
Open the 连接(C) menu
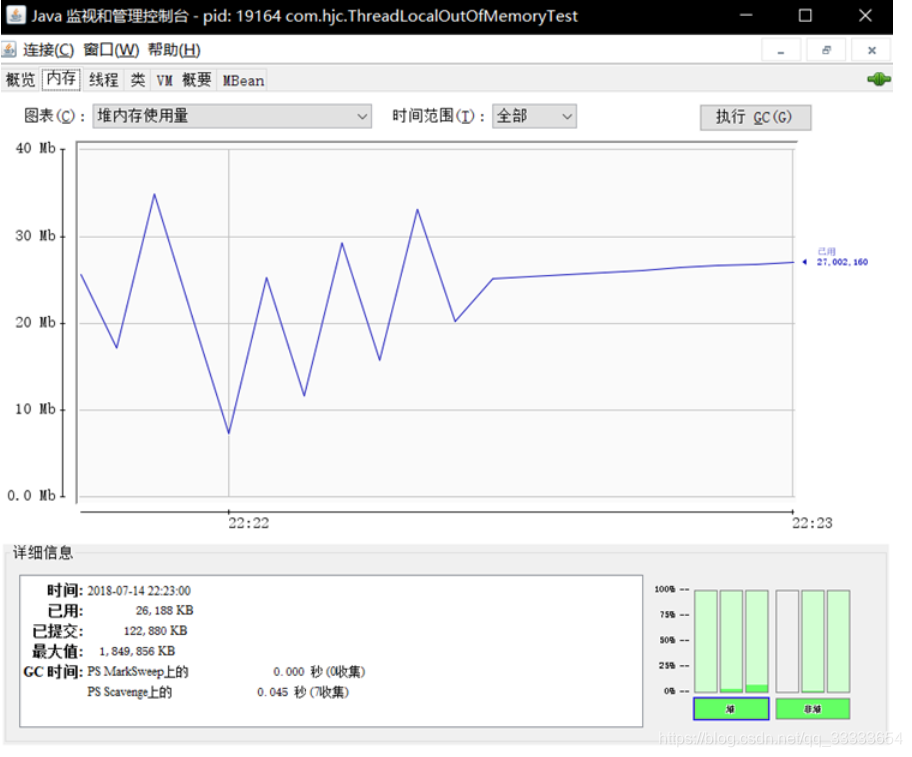coord(49,50)
